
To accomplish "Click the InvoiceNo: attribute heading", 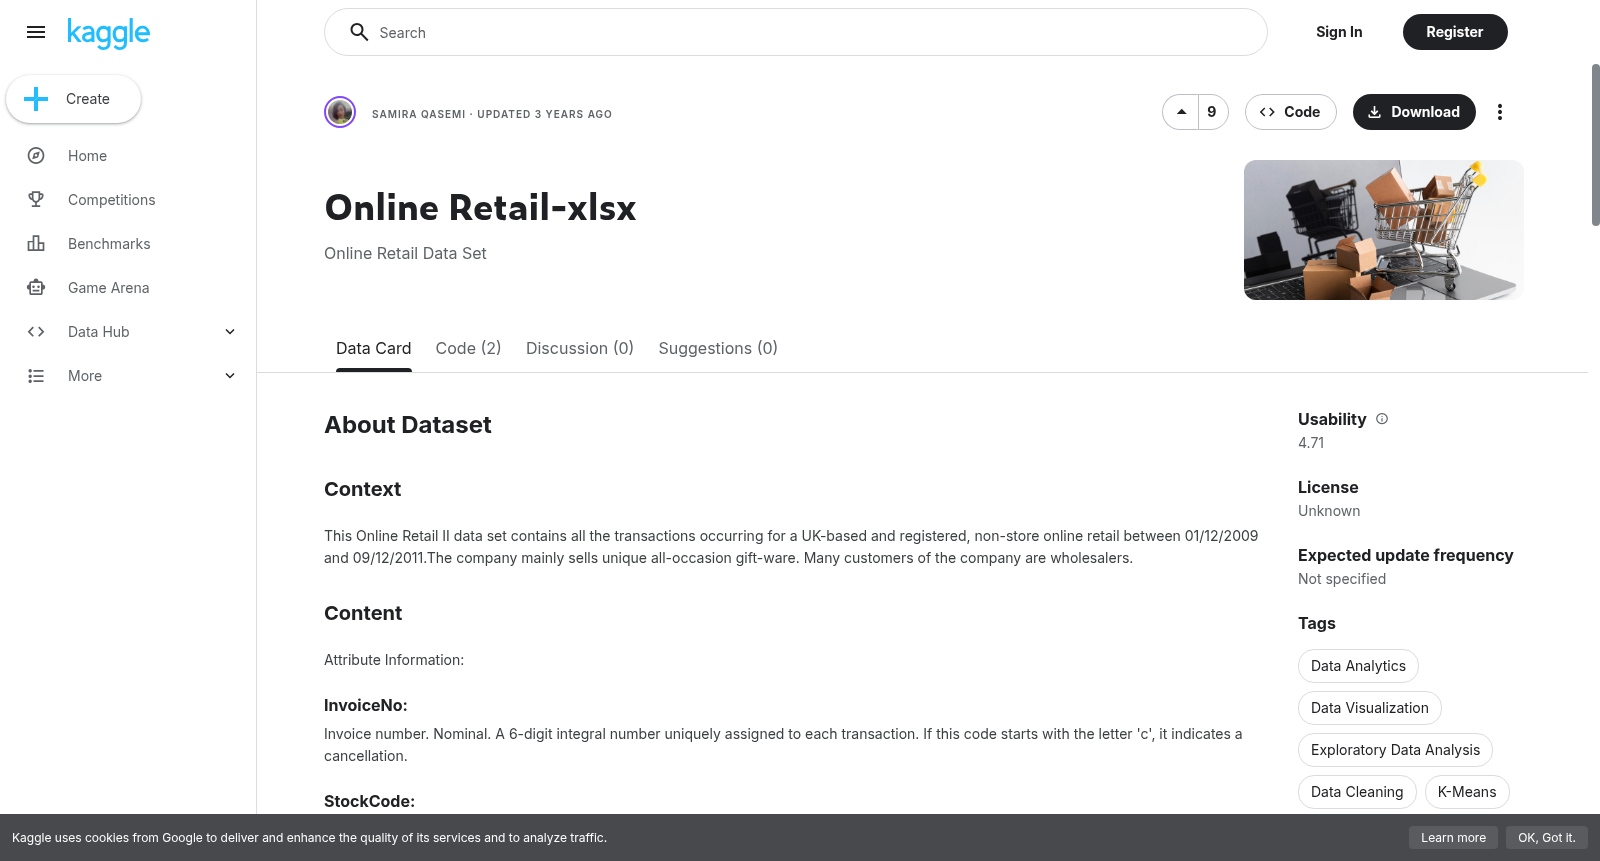I will tap(366, 705).
